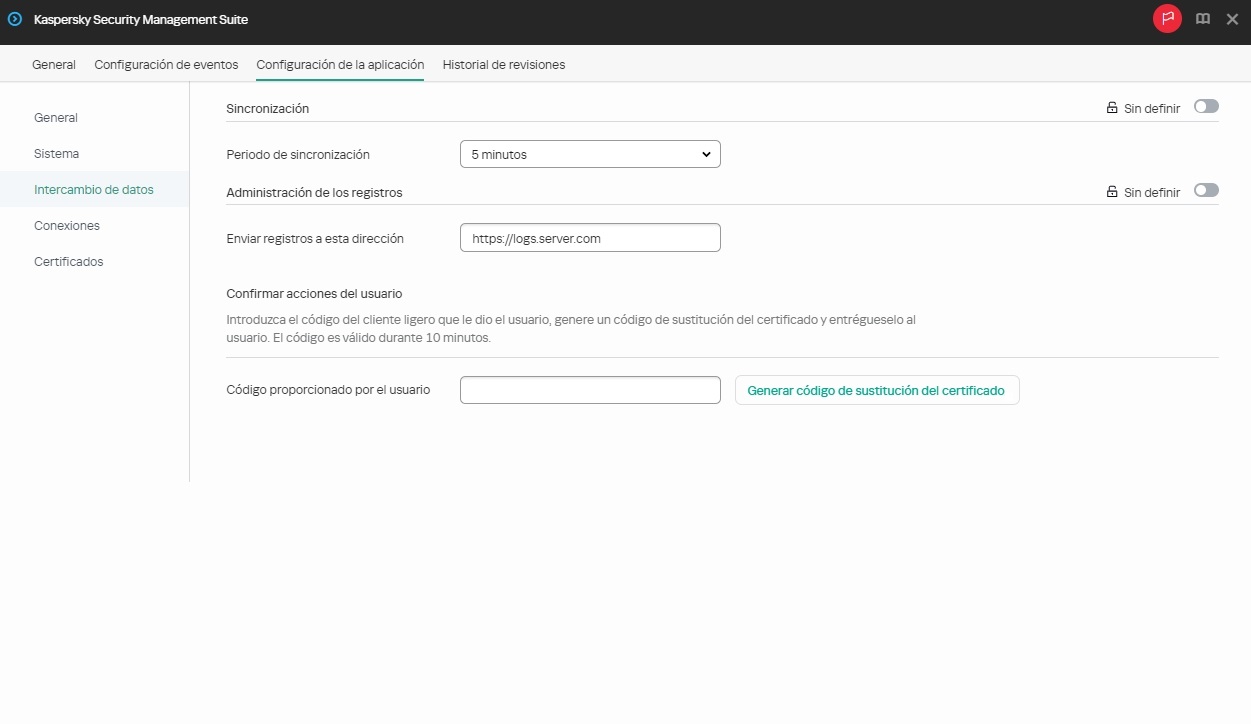Switch to the General tab

[53, 64]
